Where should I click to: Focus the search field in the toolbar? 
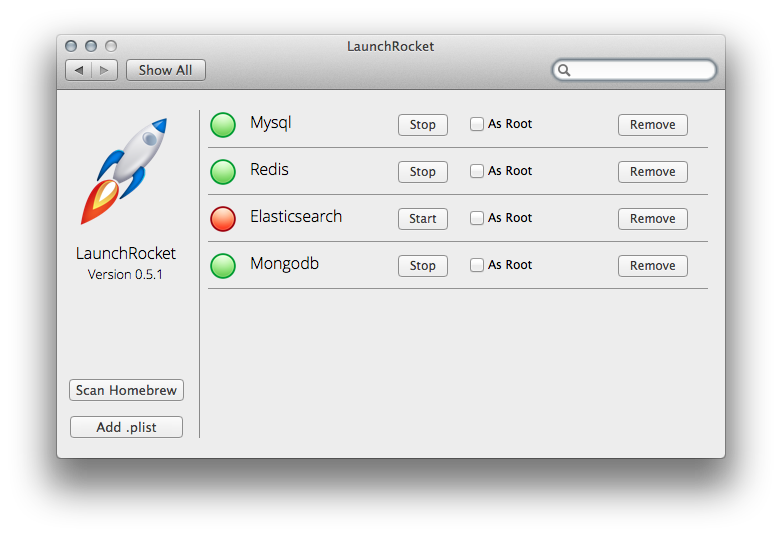634,70
